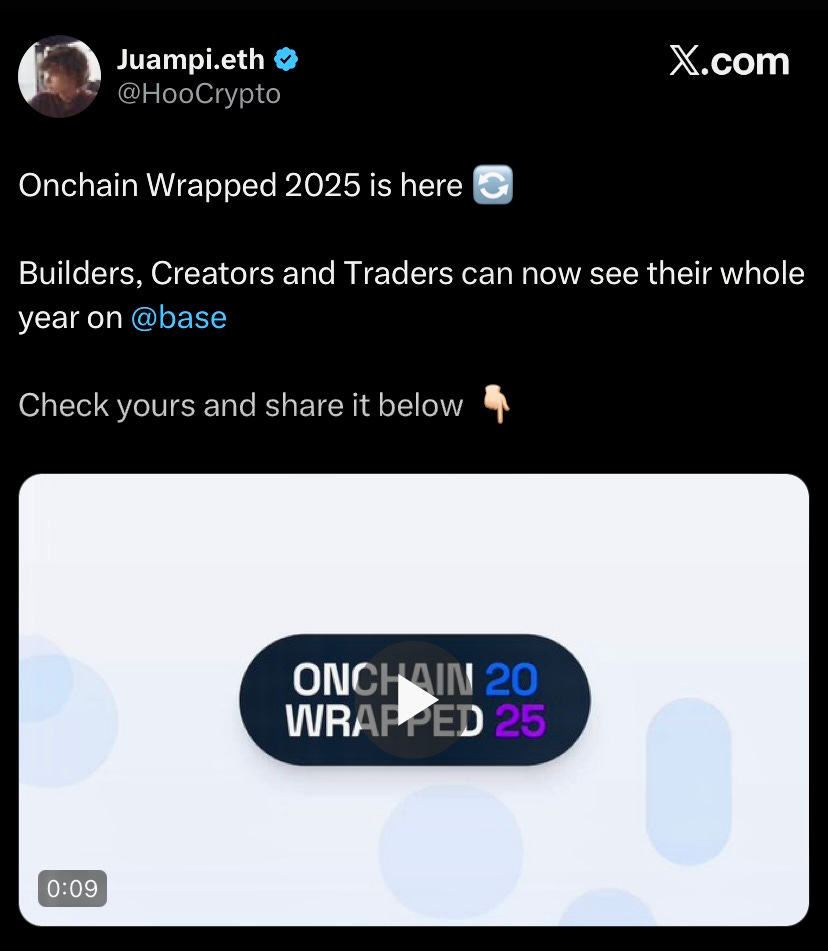This screenshot has width=828, height=951.
Task: Click the Juampi.eth display name
Action: (190, 59)
